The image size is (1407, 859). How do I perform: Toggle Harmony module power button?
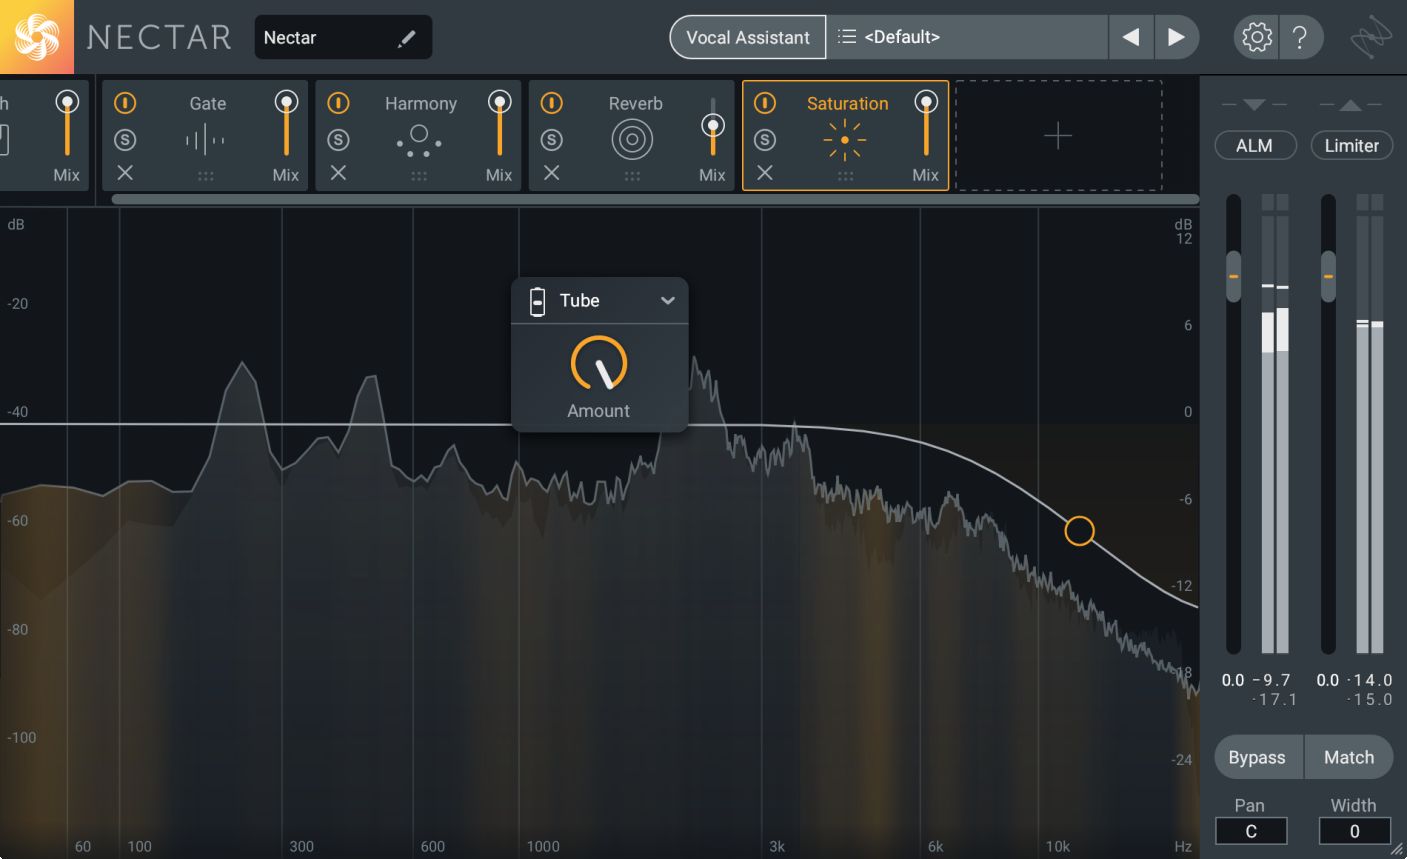pyautogui.click(x=338, y=103)
